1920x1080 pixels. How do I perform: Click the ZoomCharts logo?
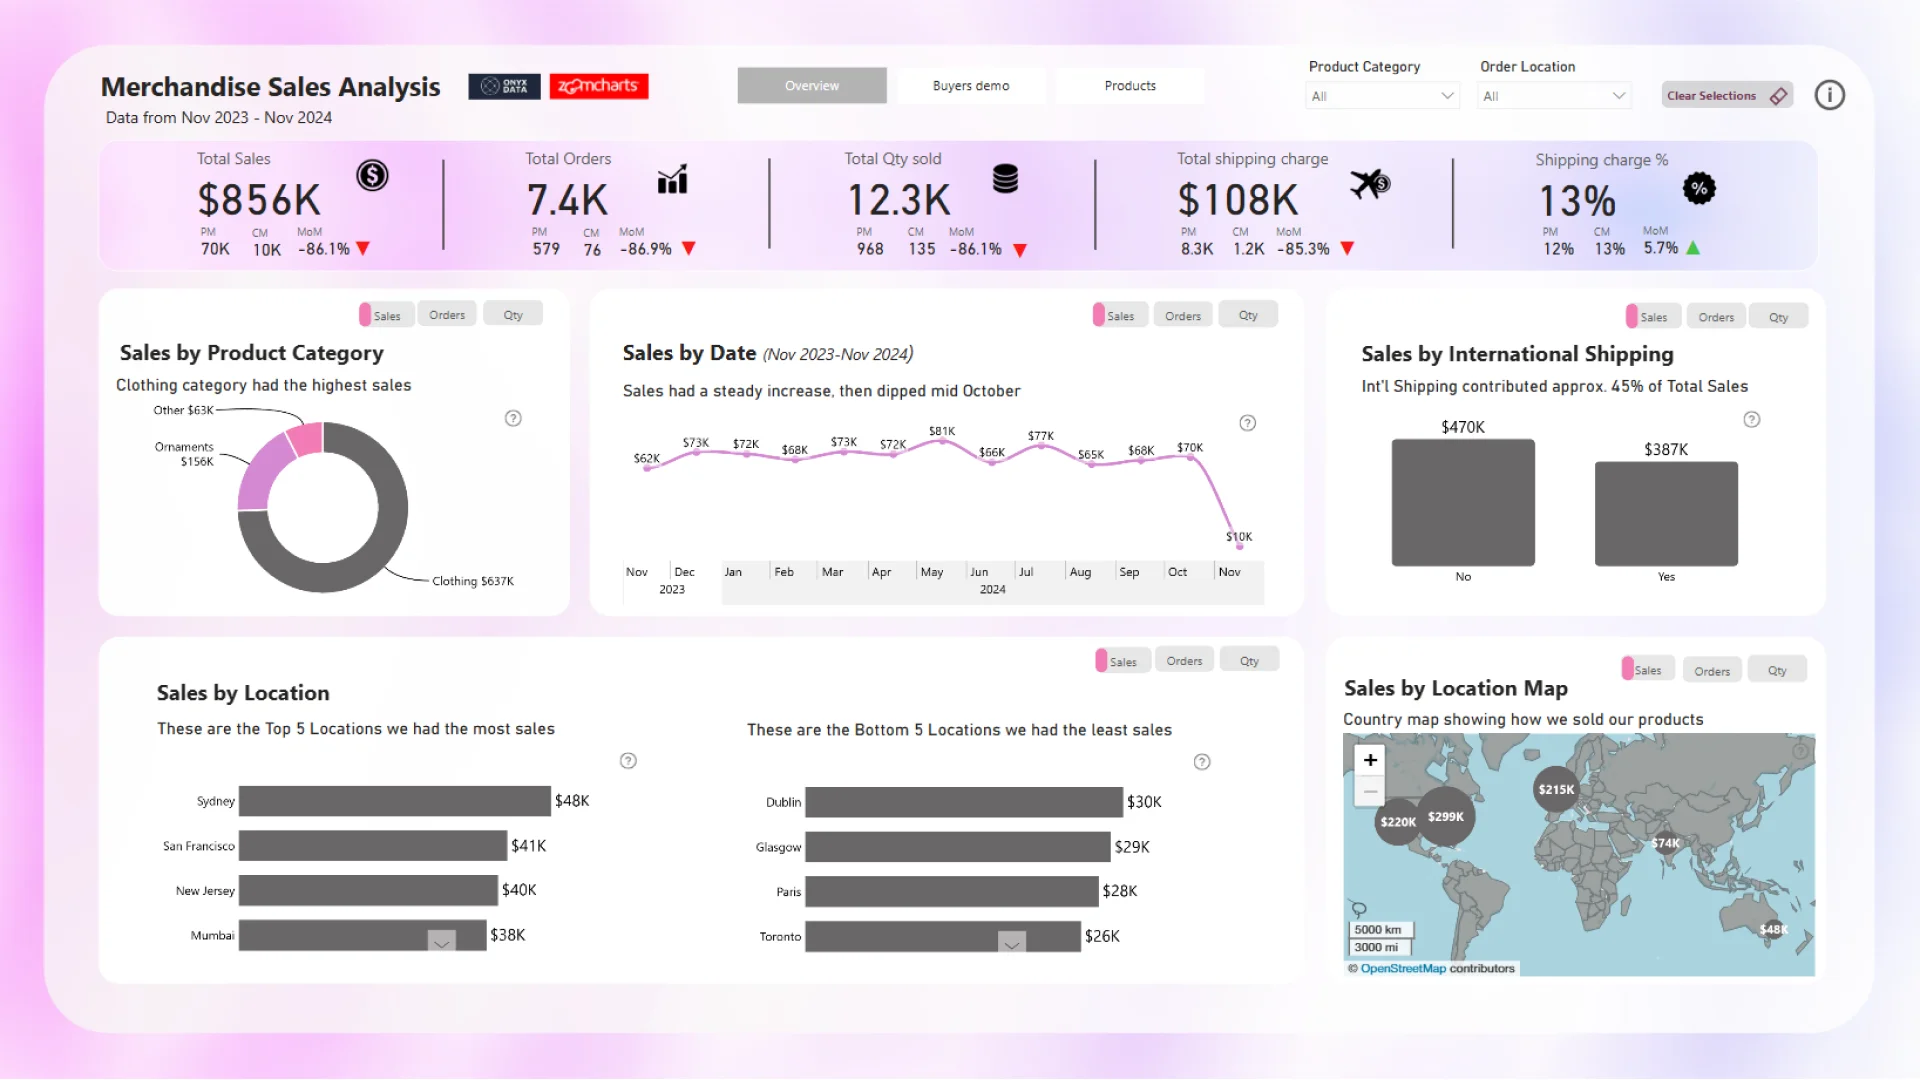(599, 86)
